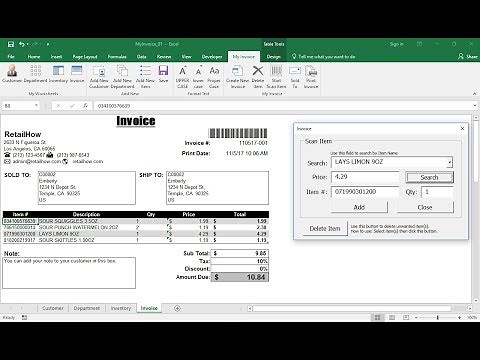
Task: Open the Inventory worksheet ribbon icon
Action: pos(58,74)
